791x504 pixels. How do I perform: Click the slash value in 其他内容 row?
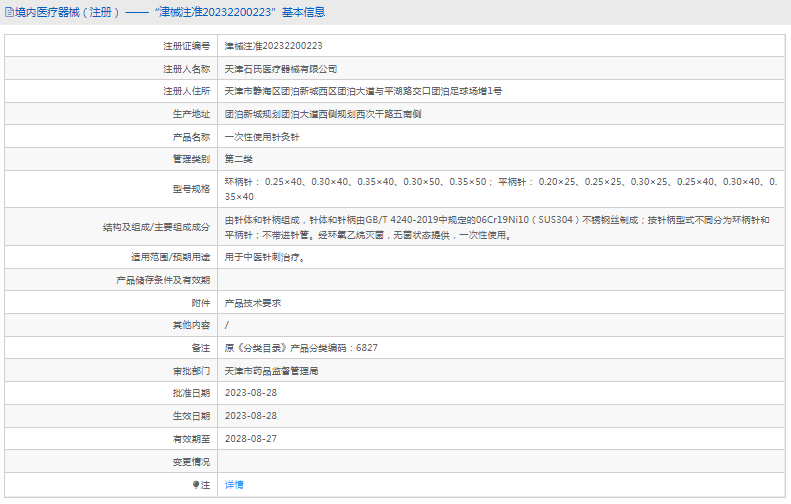(x=227, y=325)
